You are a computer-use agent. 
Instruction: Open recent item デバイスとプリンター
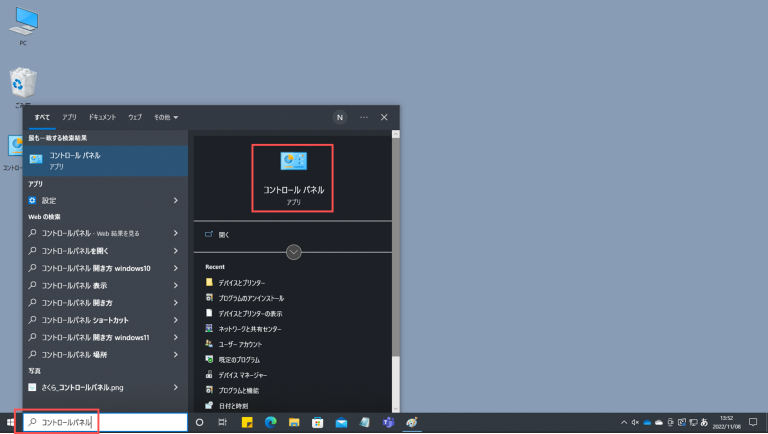point(235,283)
